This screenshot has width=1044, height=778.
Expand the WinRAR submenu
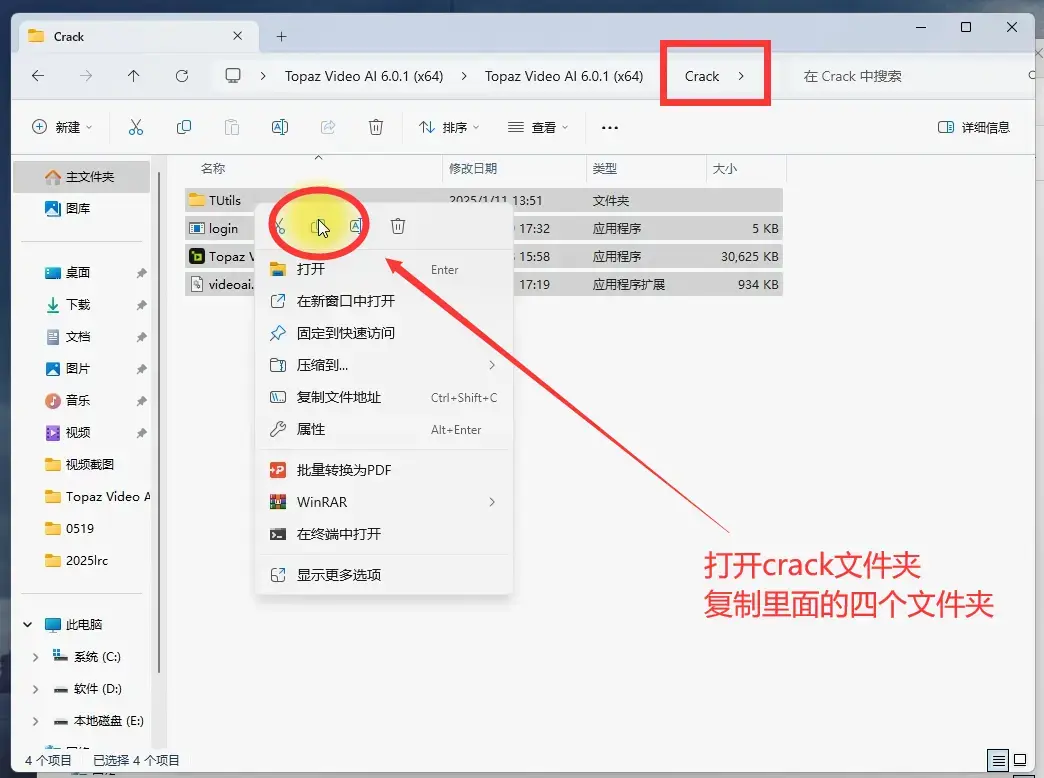(492, 502)
